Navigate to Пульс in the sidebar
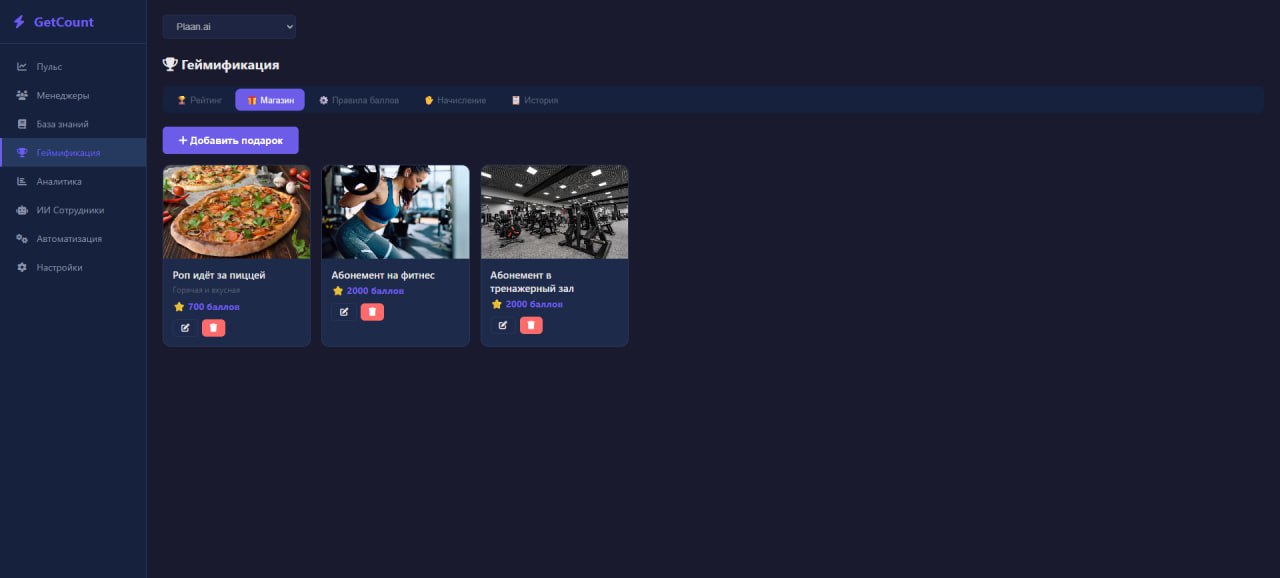Screen dimensions: 1280x578 pyautogui.click(x=49, y=67)
